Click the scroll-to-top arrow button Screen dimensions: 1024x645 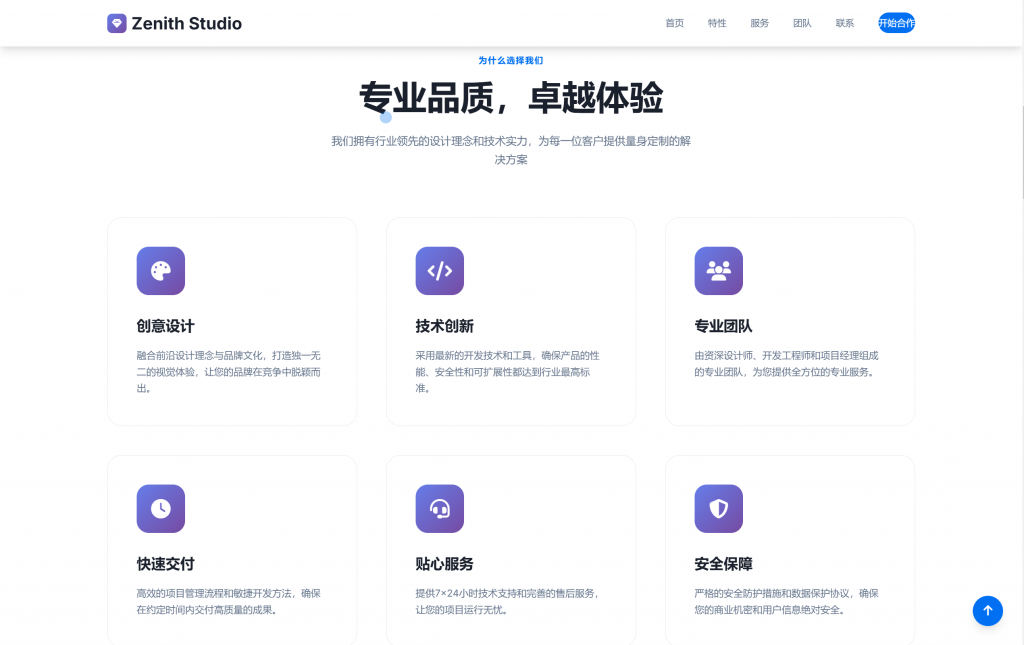pyautogui.click(x=988, y=611)
